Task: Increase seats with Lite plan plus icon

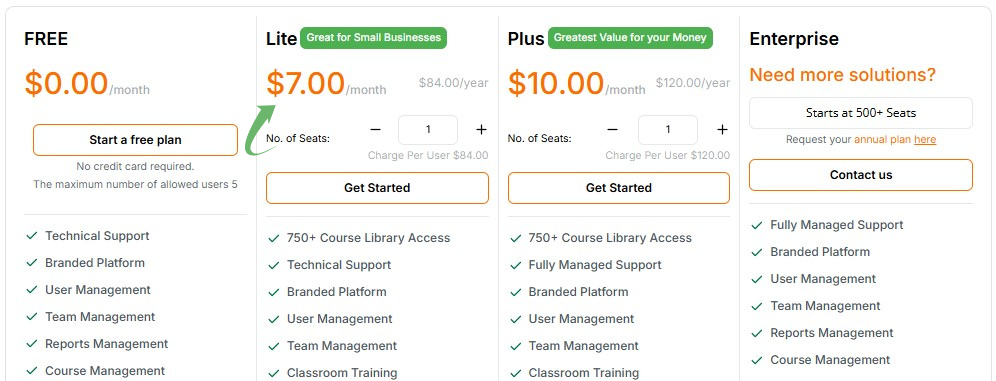Action: (x=481, y=130)
